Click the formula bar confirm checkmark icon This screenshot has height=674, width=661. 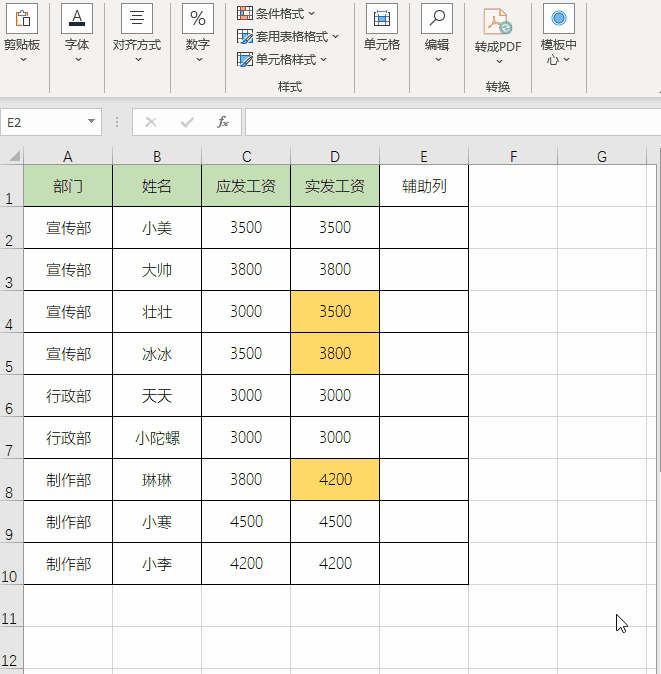187,123
